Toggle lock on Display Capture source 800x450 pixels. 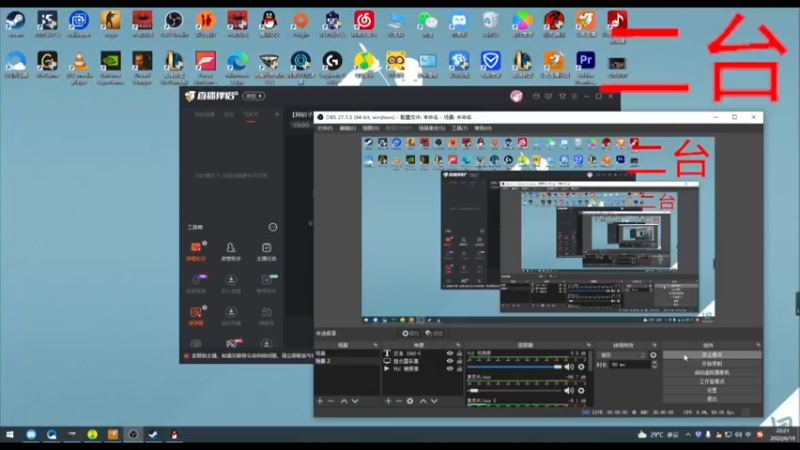coord(459,361)
